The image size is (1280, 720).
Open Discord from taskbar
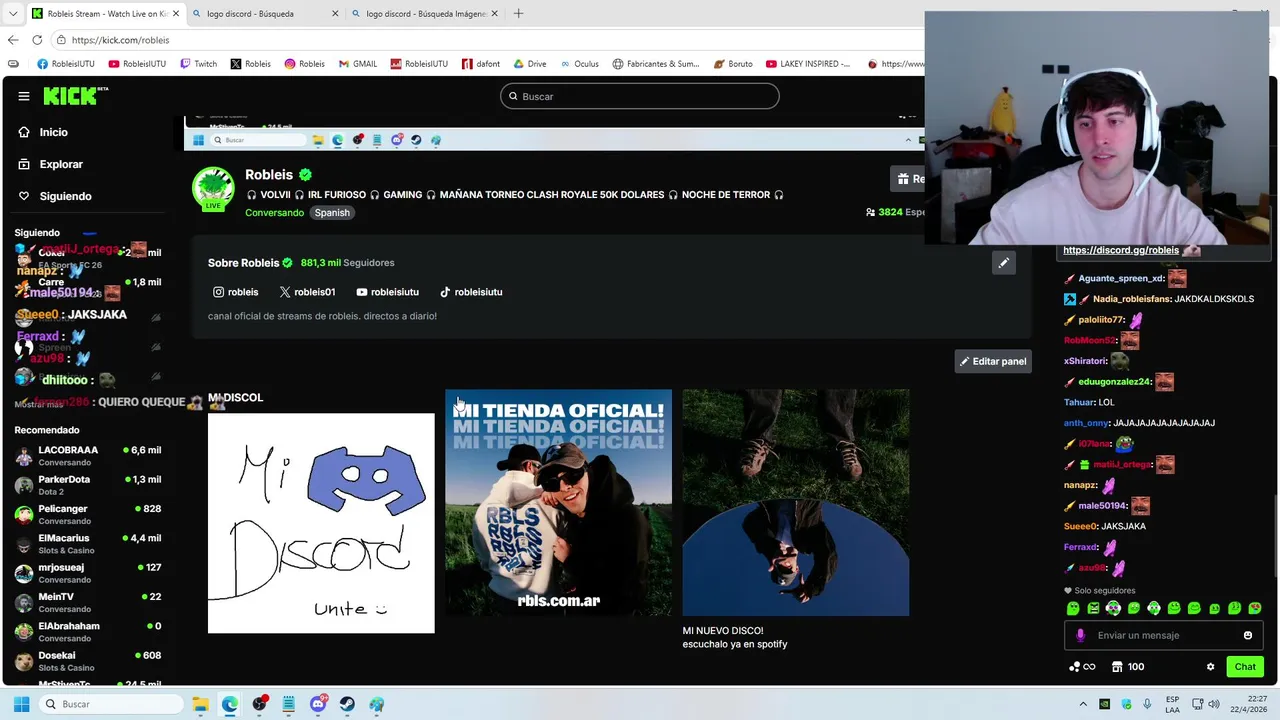(318, 704)
